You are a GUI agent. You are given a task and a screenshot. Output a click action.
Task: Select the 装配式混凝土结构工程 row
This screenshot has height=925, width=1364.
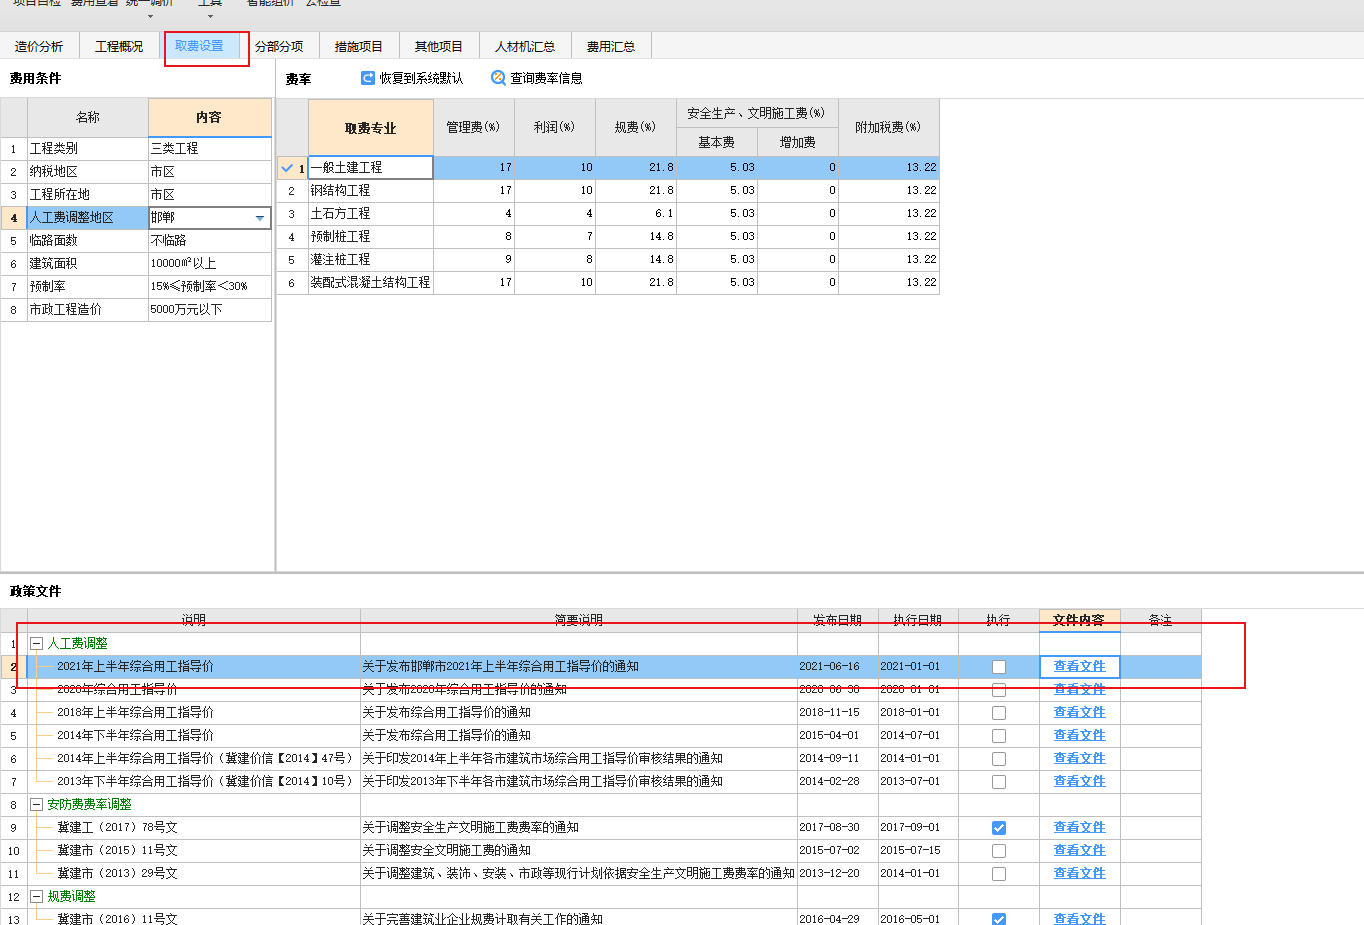pyautogui.click(x=608, y=282)
